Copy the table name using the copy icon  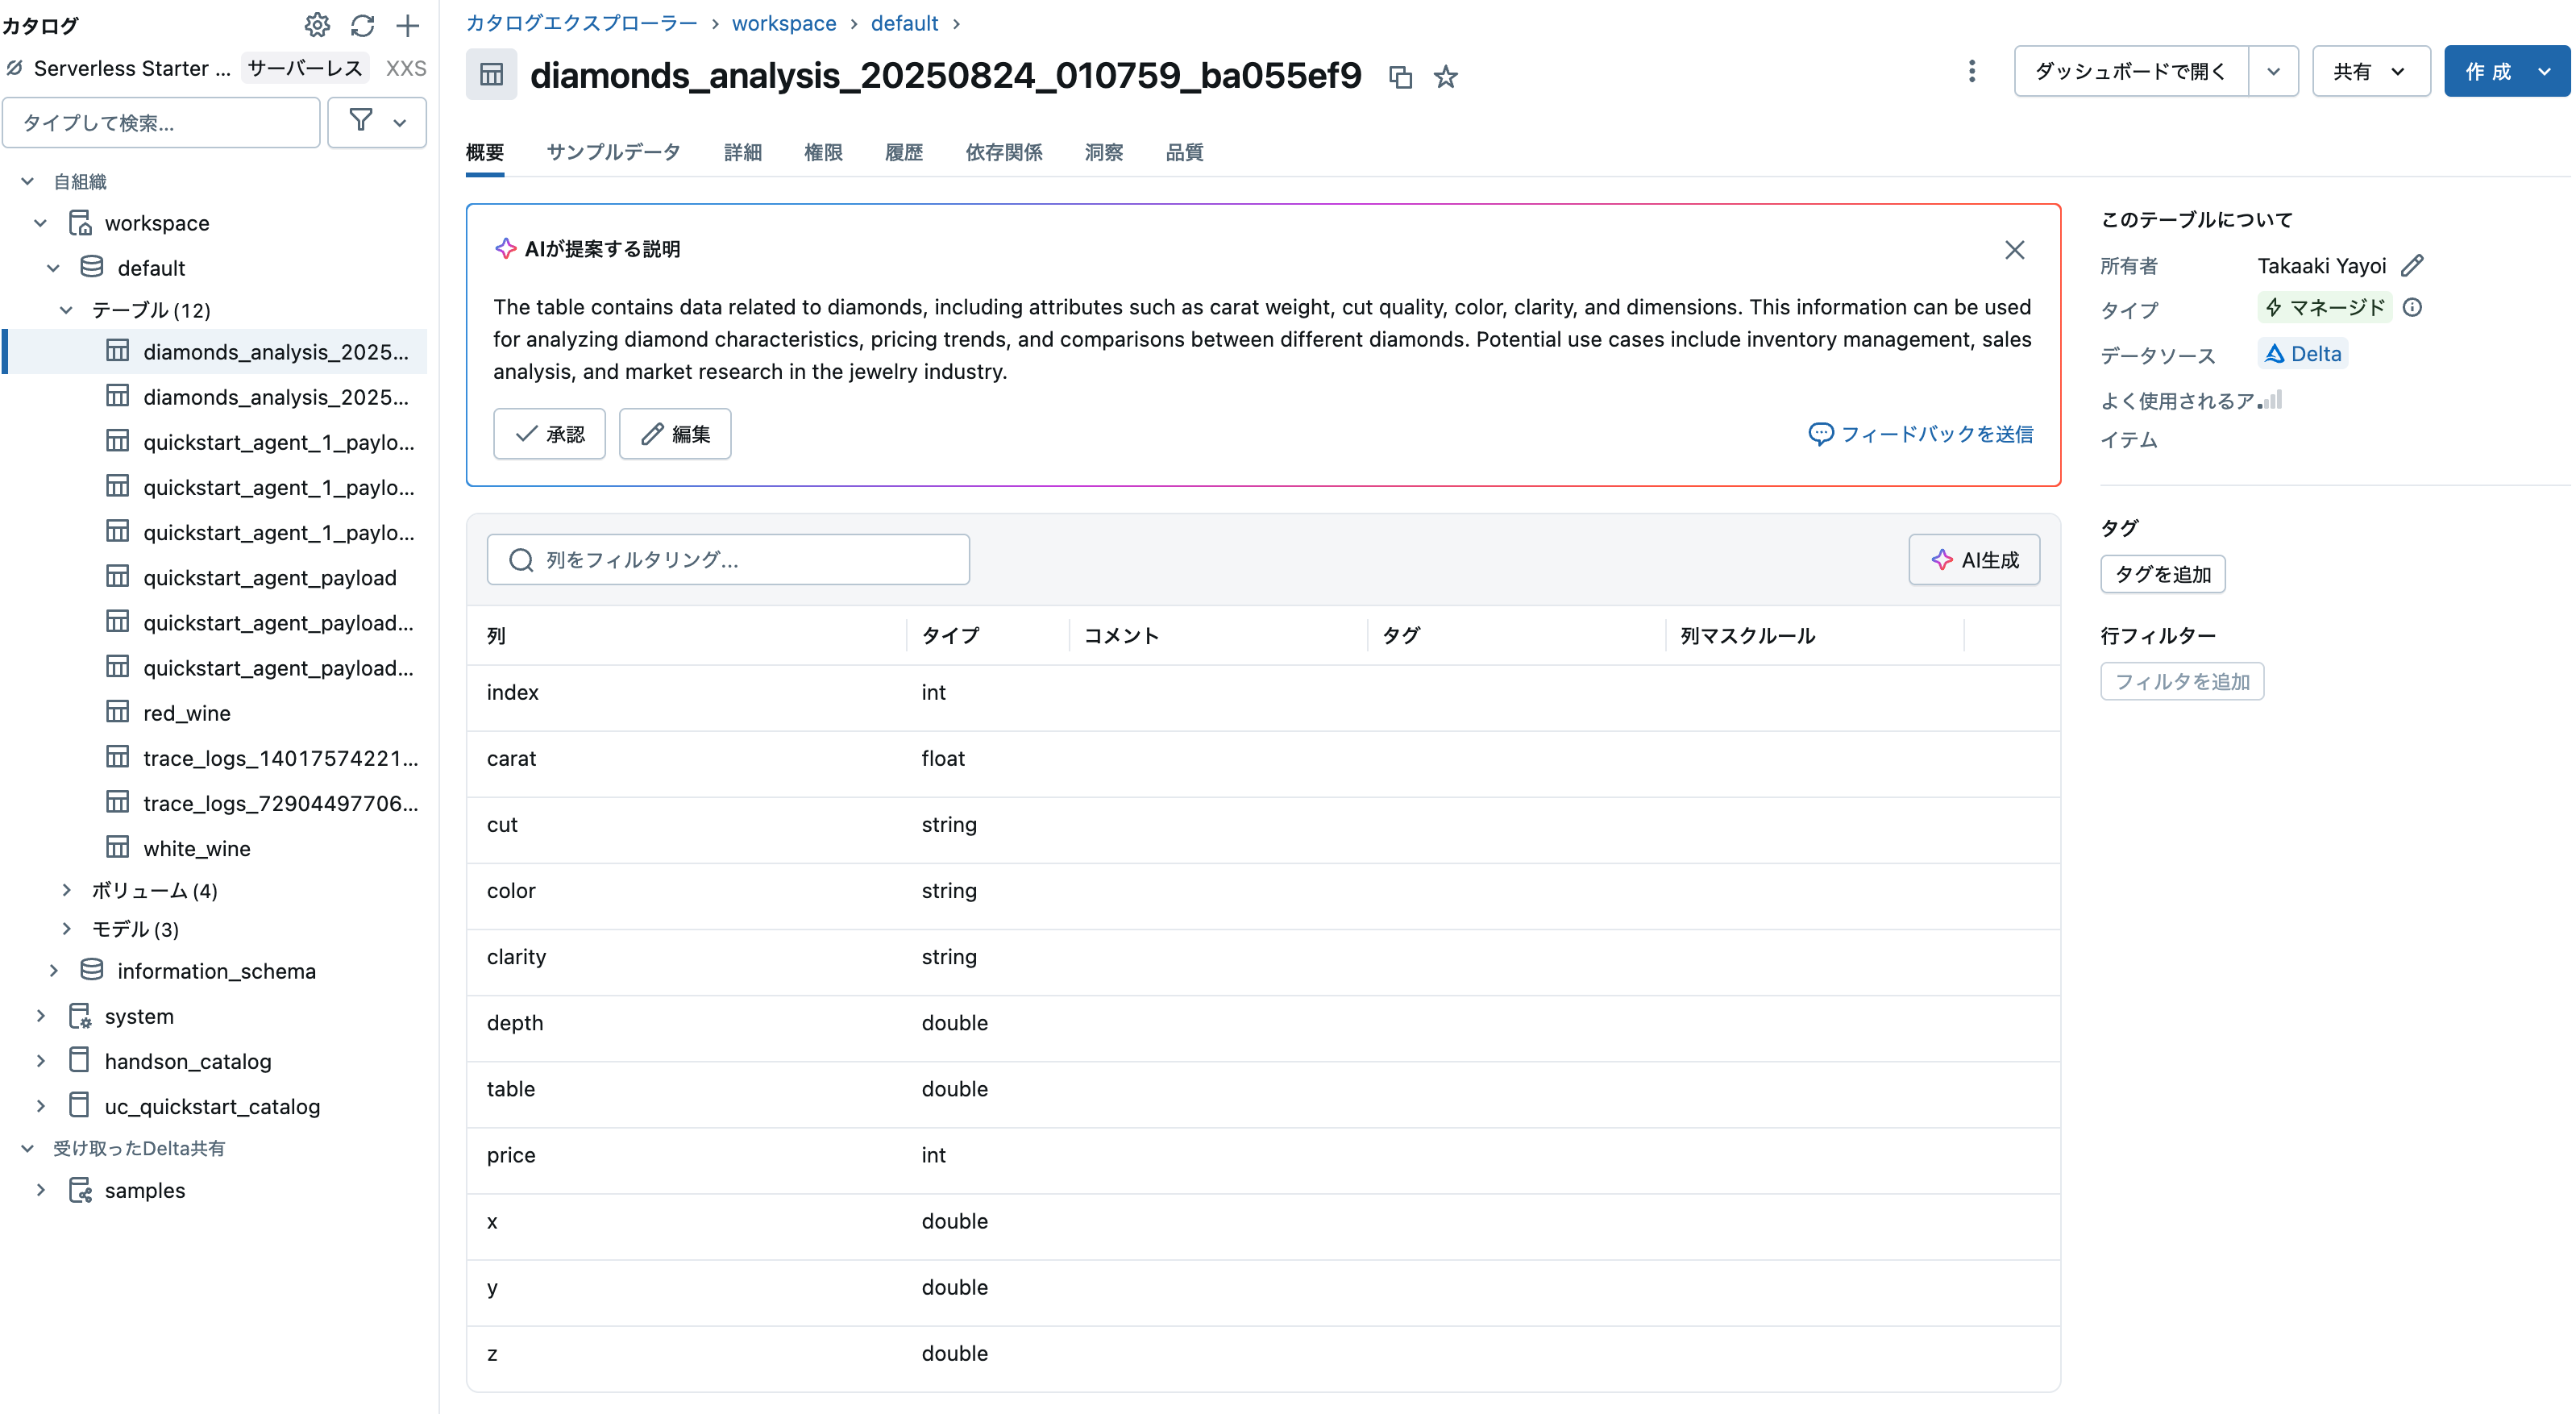click(x=1400, y=77)
